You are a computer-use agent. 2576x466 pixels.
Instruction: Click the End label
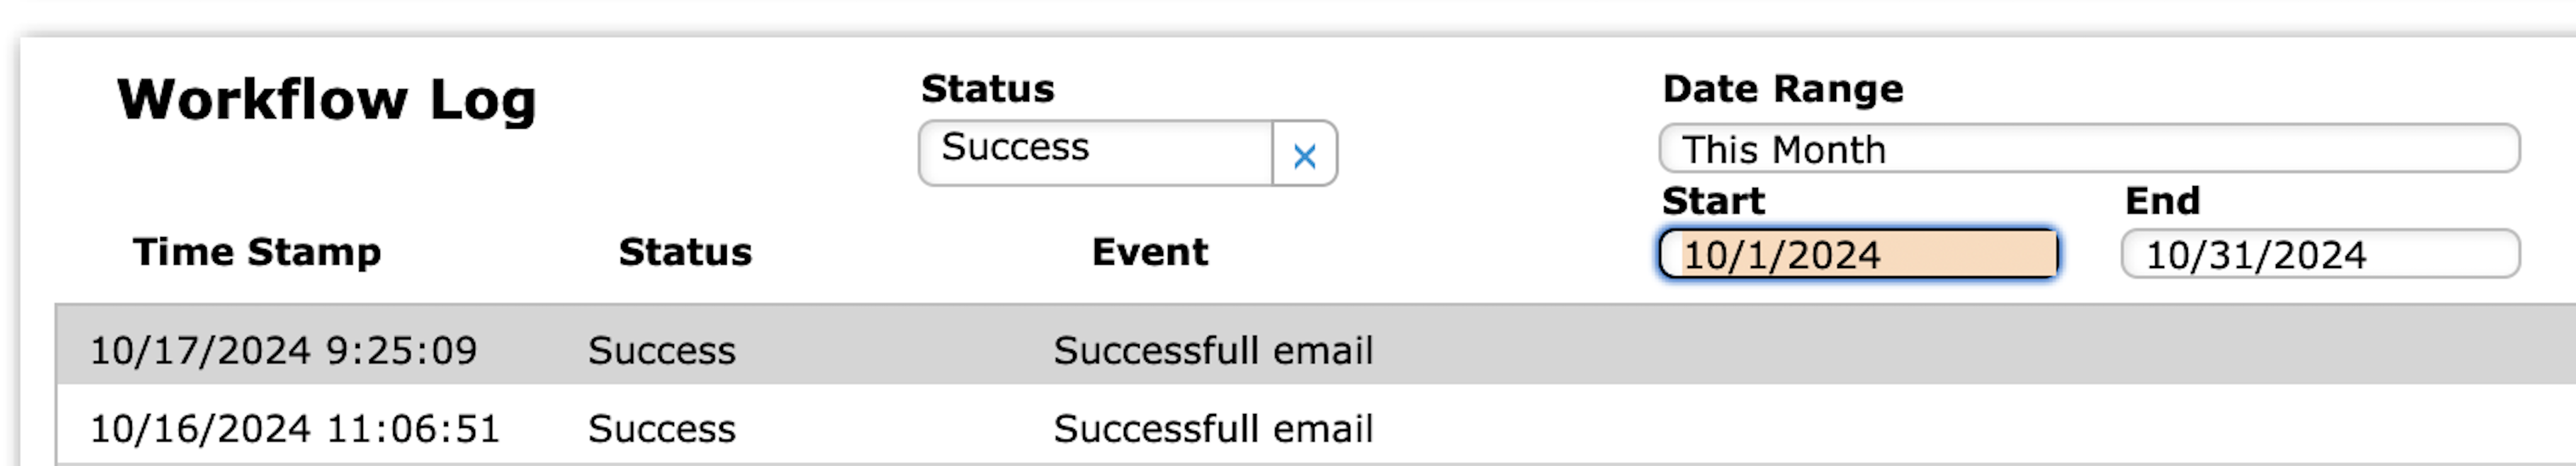(x=2162, y=201)
